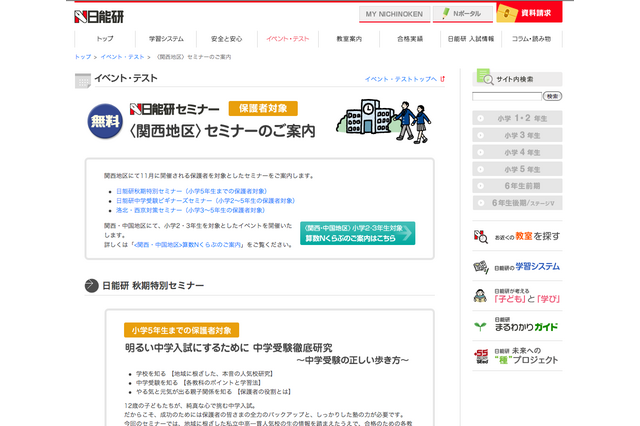Click the 教室を探す magnifier icon
Viewport: 640px width, 426px height.
(481, 236)
